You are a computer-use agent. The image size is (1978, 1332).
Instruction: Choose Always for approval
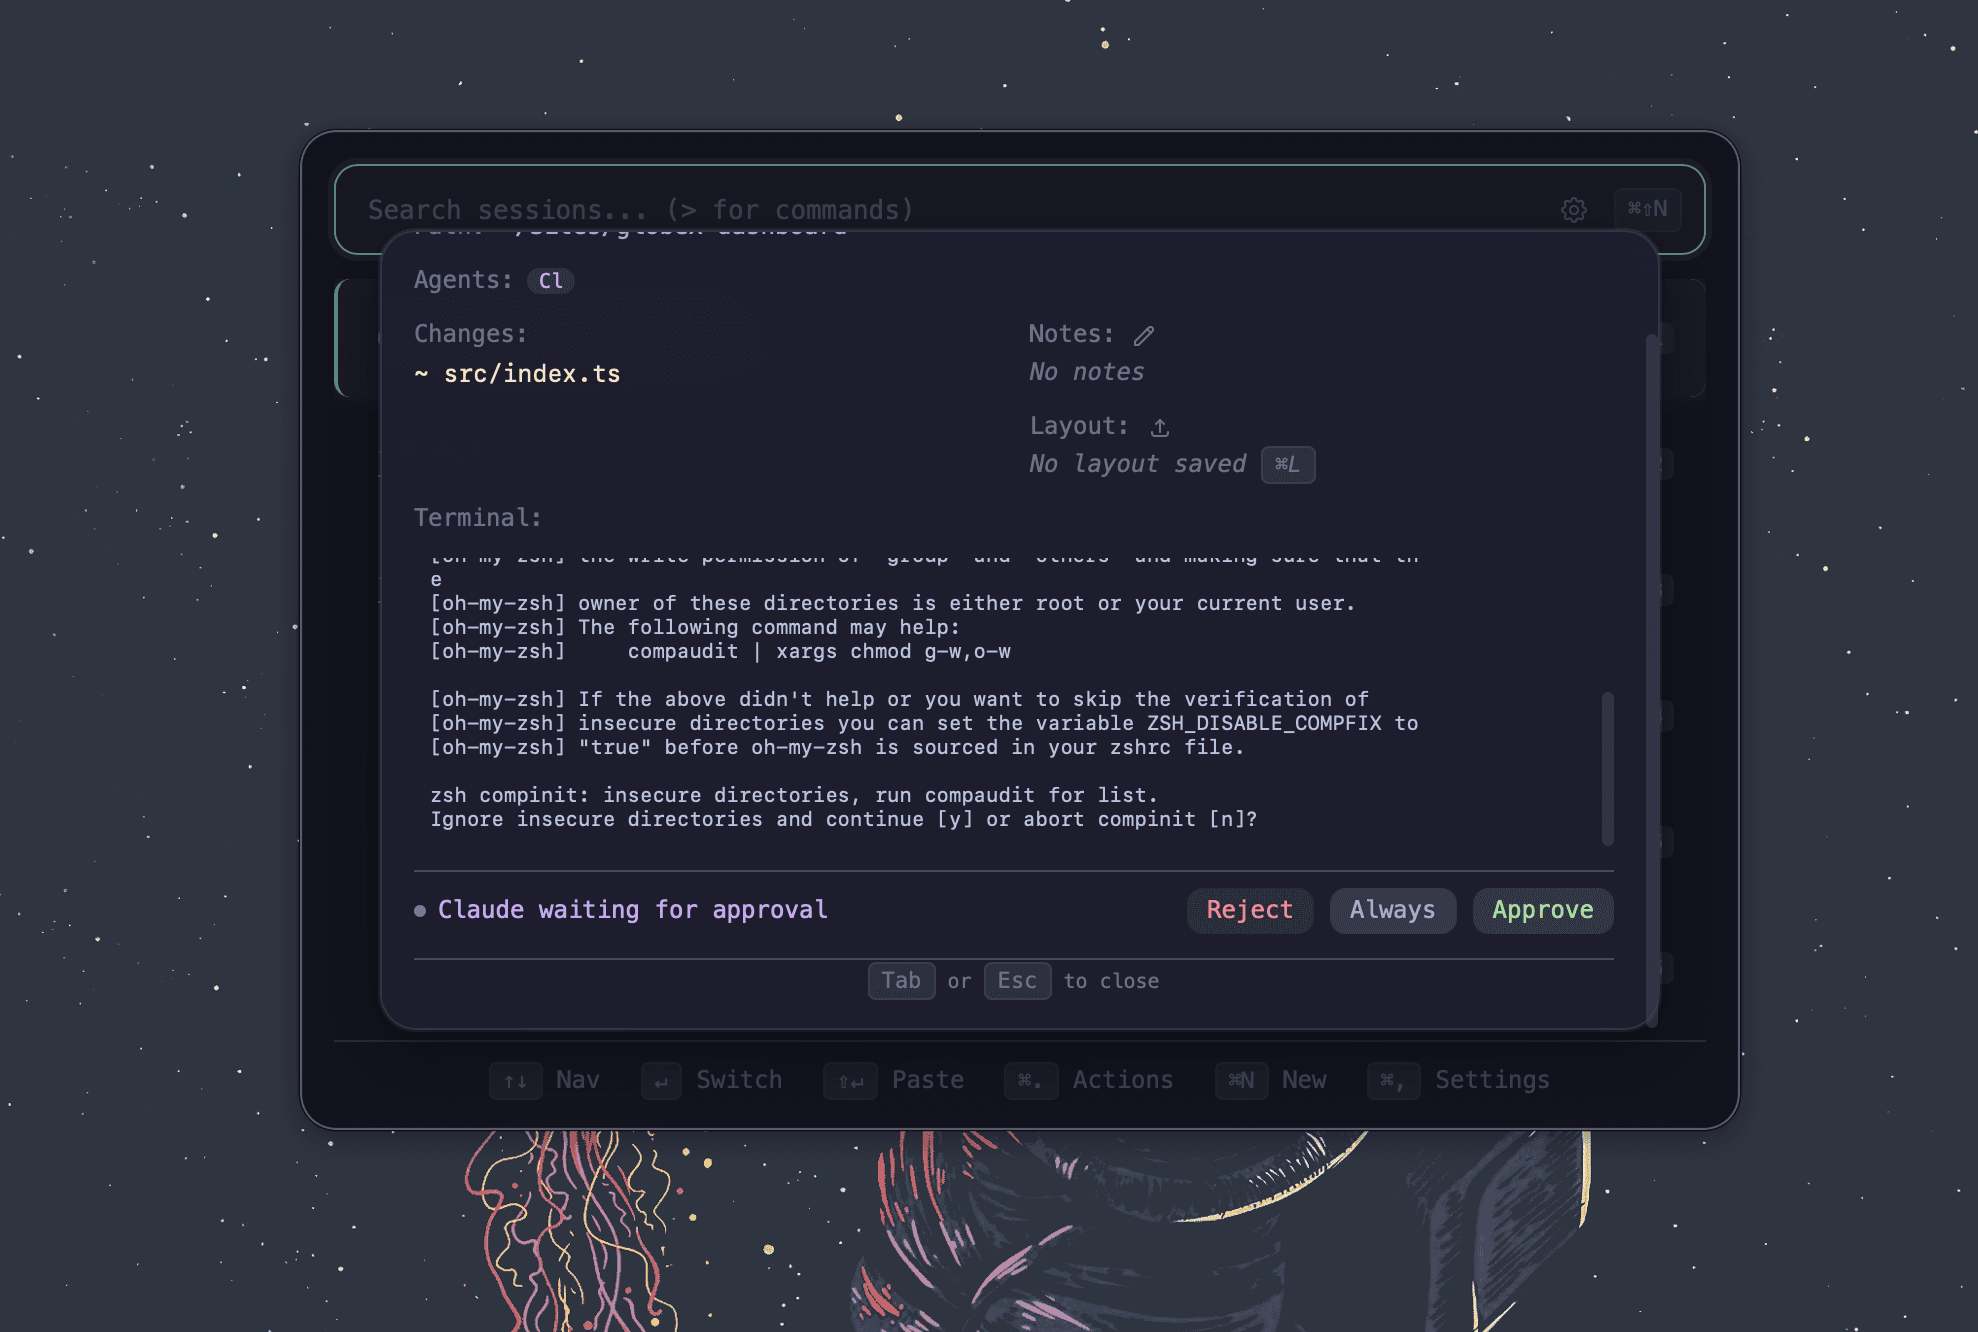coord(1393,910)
